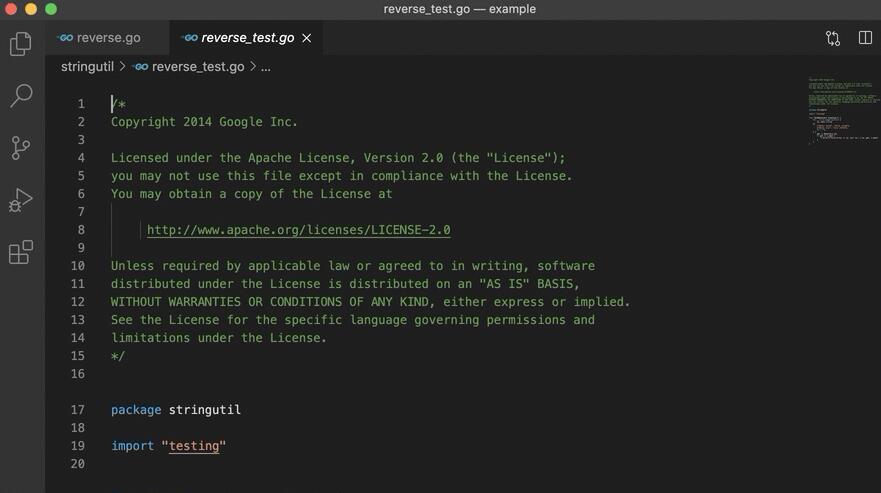The image size is (881, 493).
Task: Close the reverse_test.go tab
Action: [x=307, y=38]
